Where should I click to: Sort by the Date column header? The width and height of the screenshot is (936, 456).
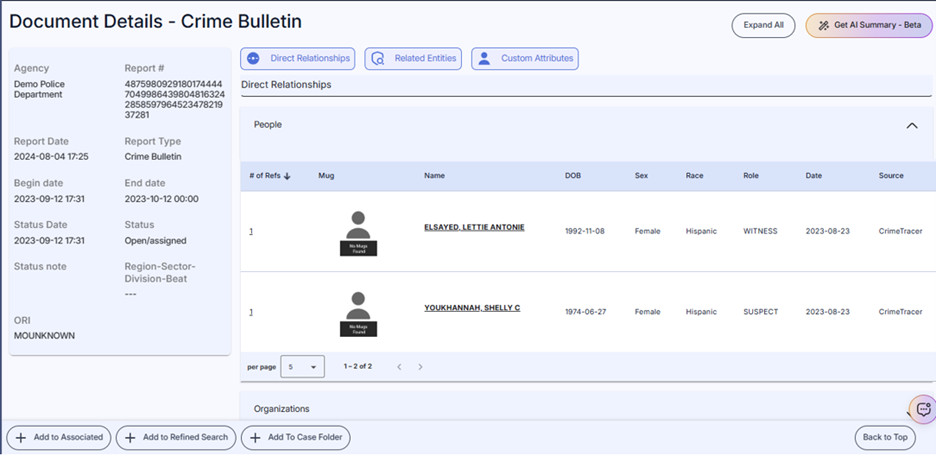pos(814,176)
